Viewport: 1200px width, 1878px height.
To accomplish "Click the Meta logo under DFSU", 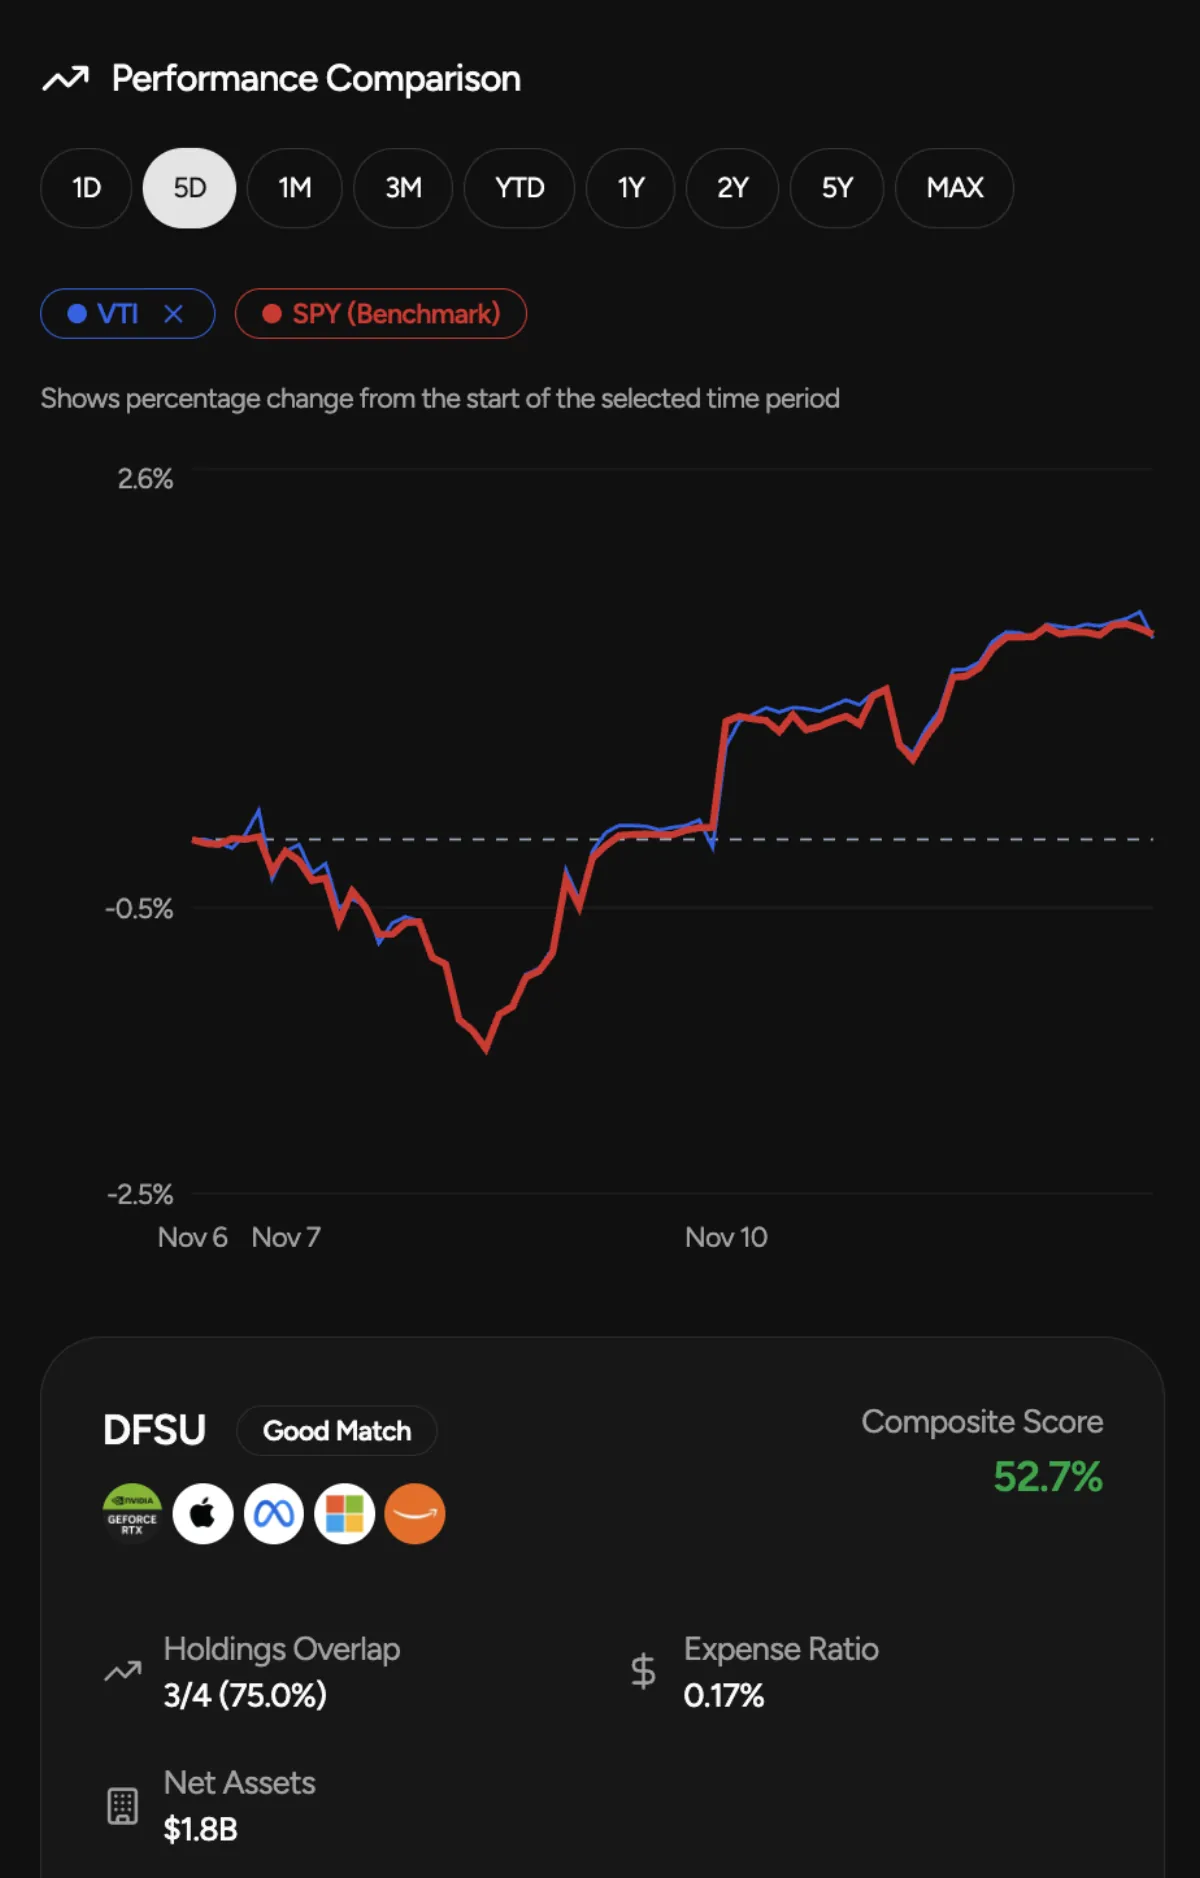I will [273, 1513].
